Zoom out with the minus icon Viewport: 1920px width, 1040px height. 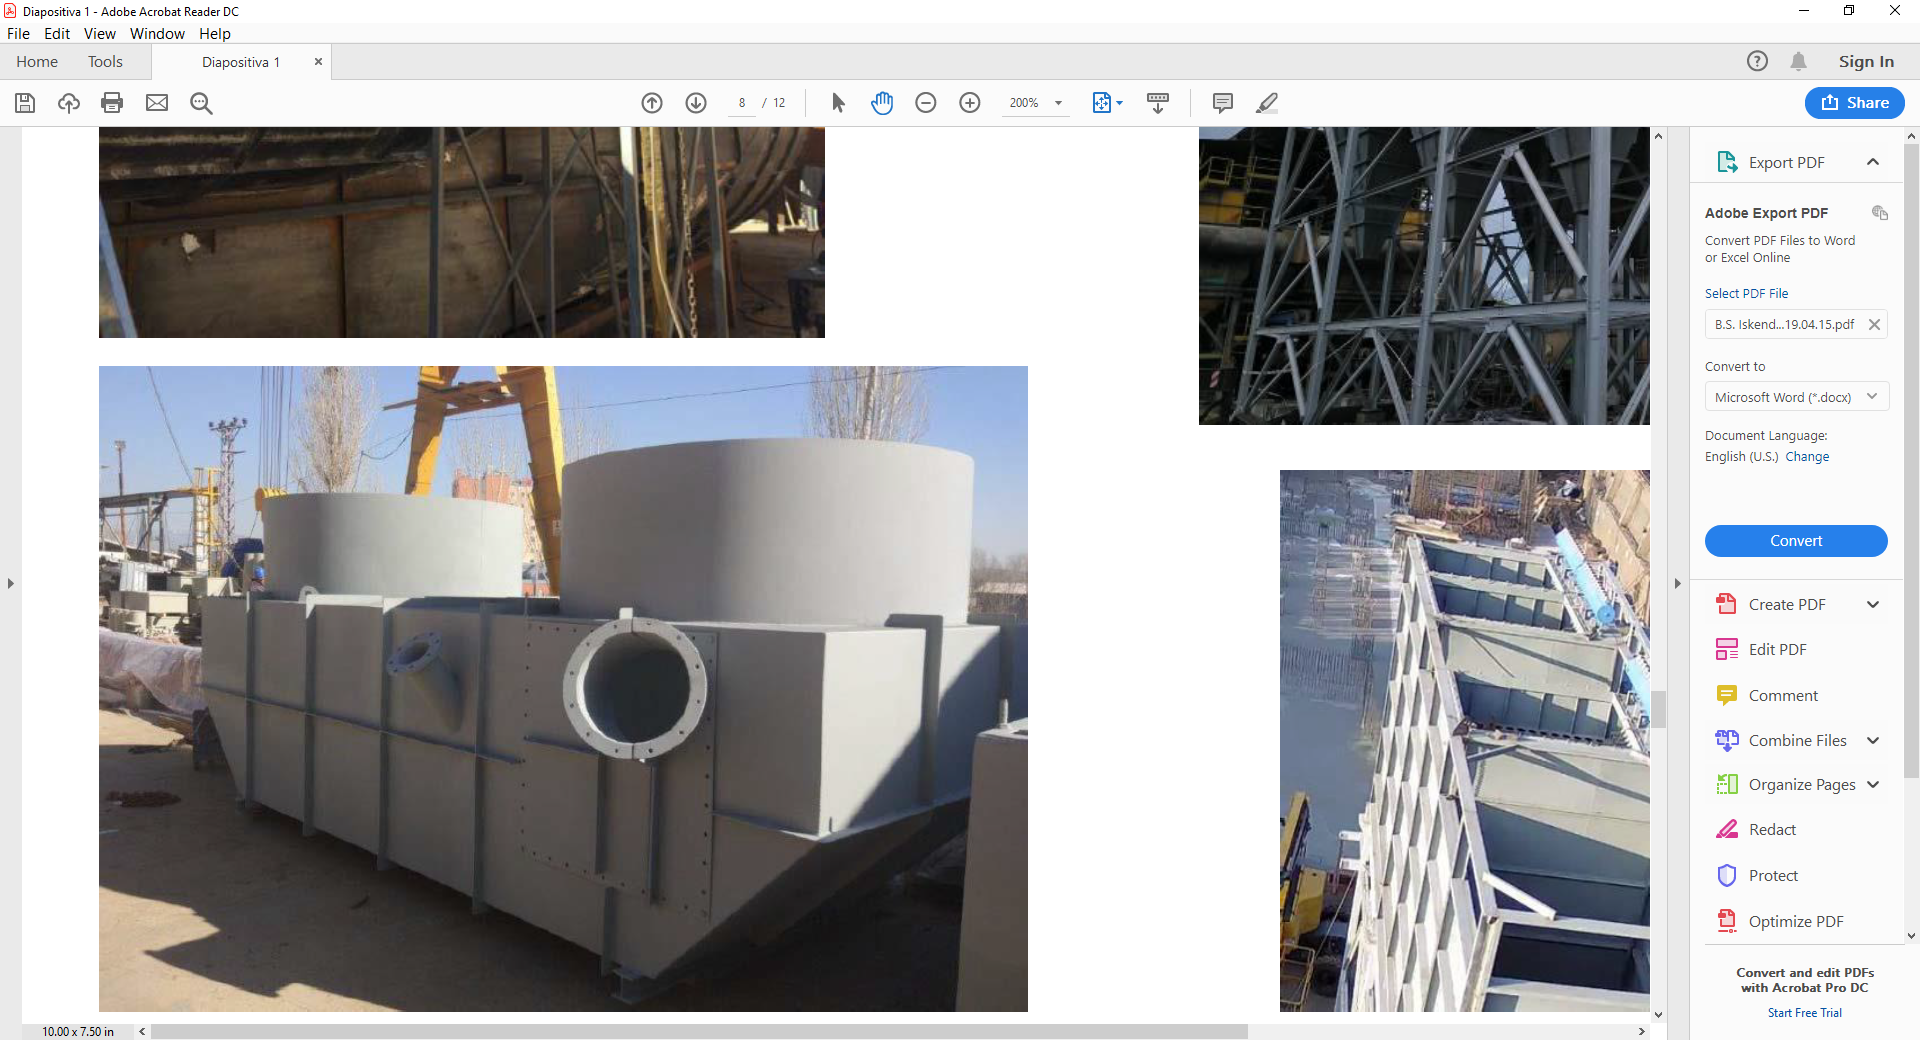tap(926, 103)
